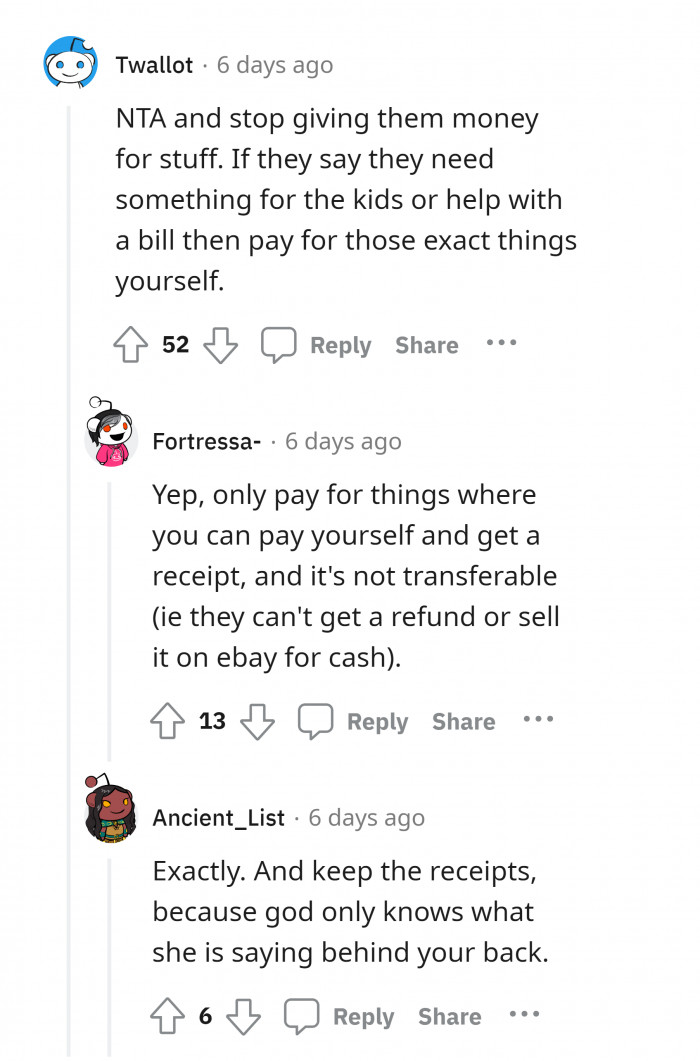Open the more options menu on Ancient_List's comment
The width and height of the screenshot is (700, 1061).
(525, 1016)
